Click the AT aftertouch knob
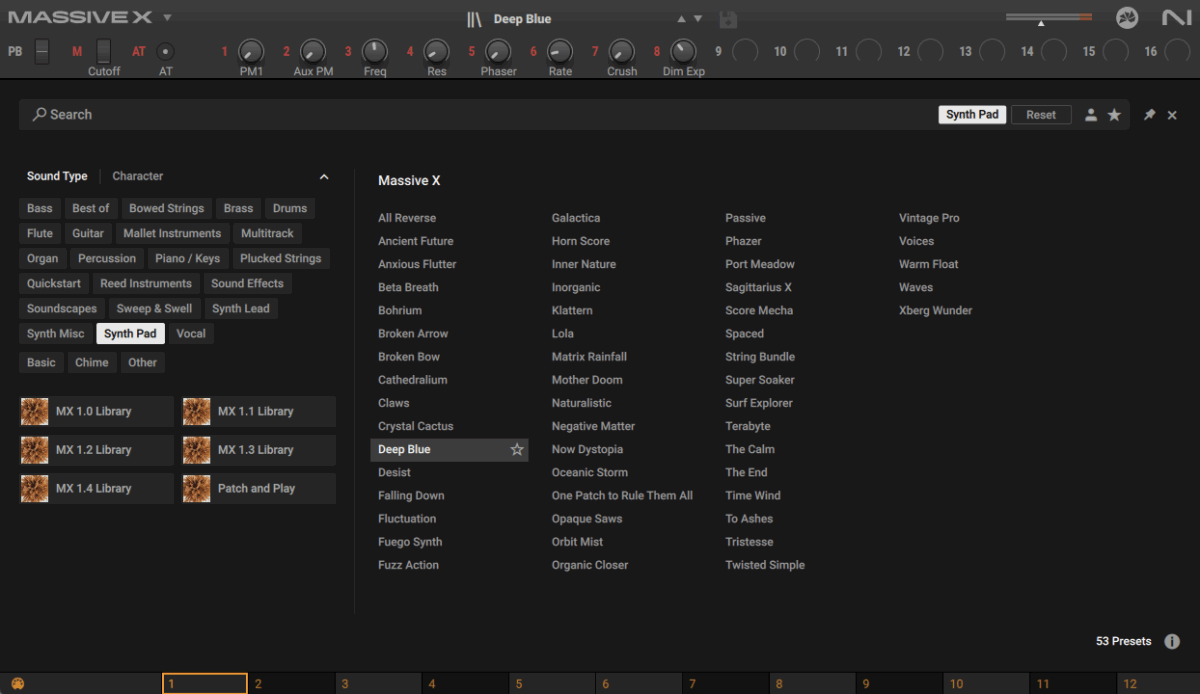 tap(166, 51)
